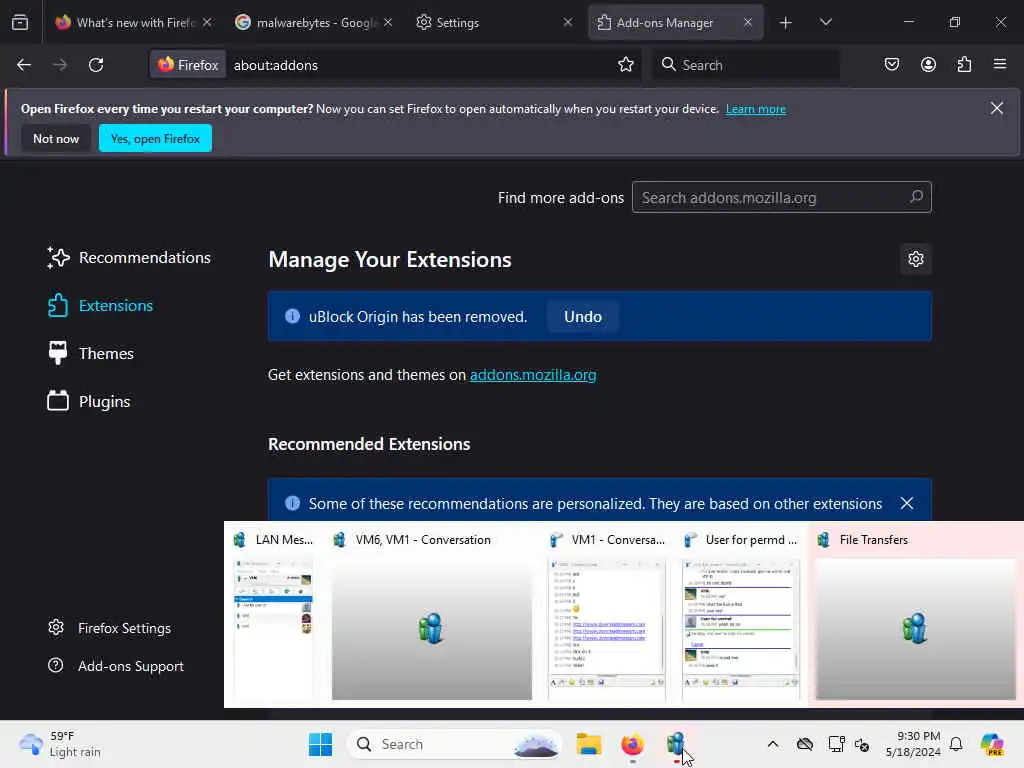1024x768 pixels.
Task: Open Add-ons Support link
Action: pyautogui.click(x=116, y=666)
